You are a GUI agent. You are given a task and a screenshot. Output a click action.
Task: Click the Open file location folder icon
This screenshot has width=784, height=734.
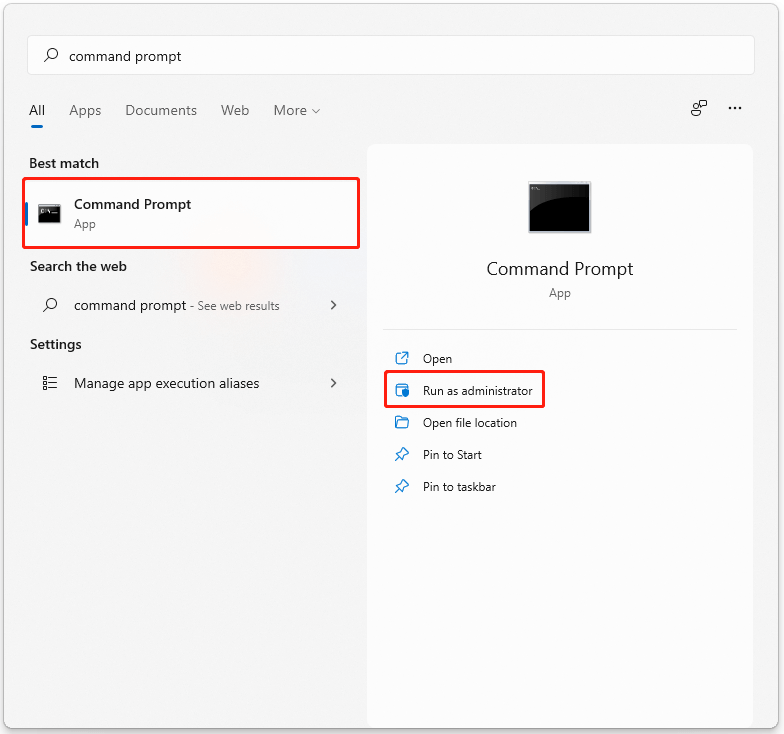pos(402,422)
